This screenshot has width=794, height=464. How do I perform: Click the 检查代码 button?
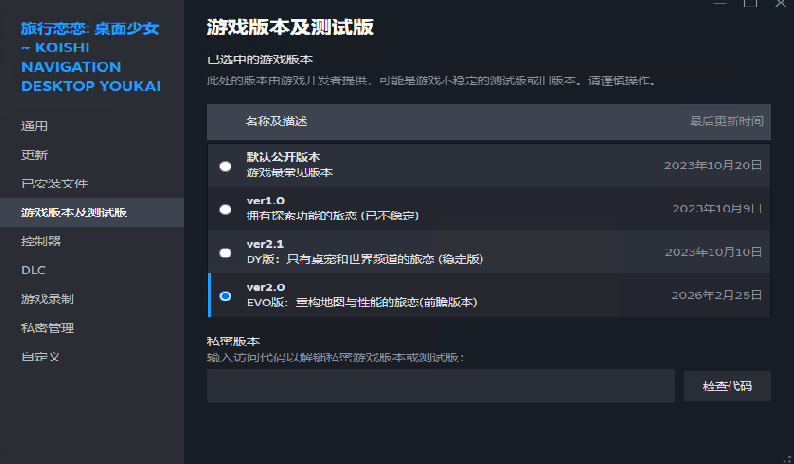(x=727, y=386)
